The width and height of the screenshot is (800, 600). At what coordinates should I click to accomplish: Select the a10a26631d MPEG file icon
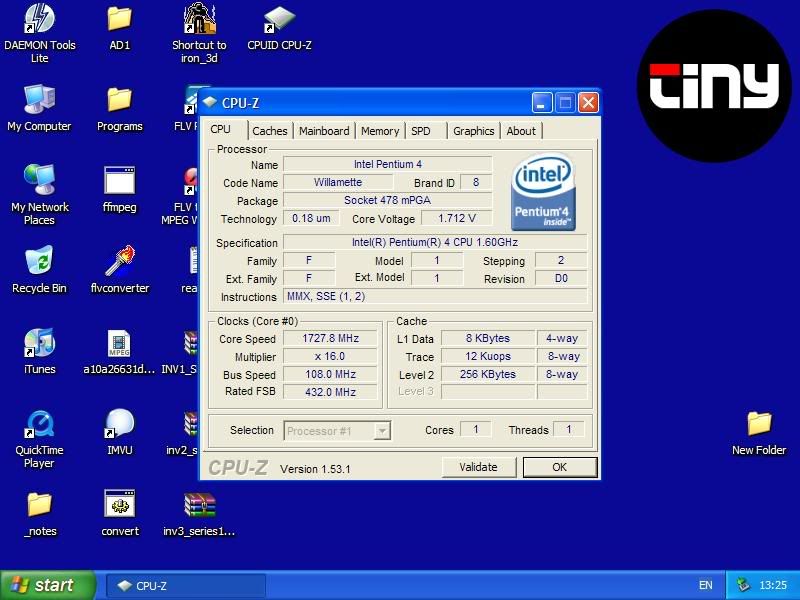coord(119,351)
